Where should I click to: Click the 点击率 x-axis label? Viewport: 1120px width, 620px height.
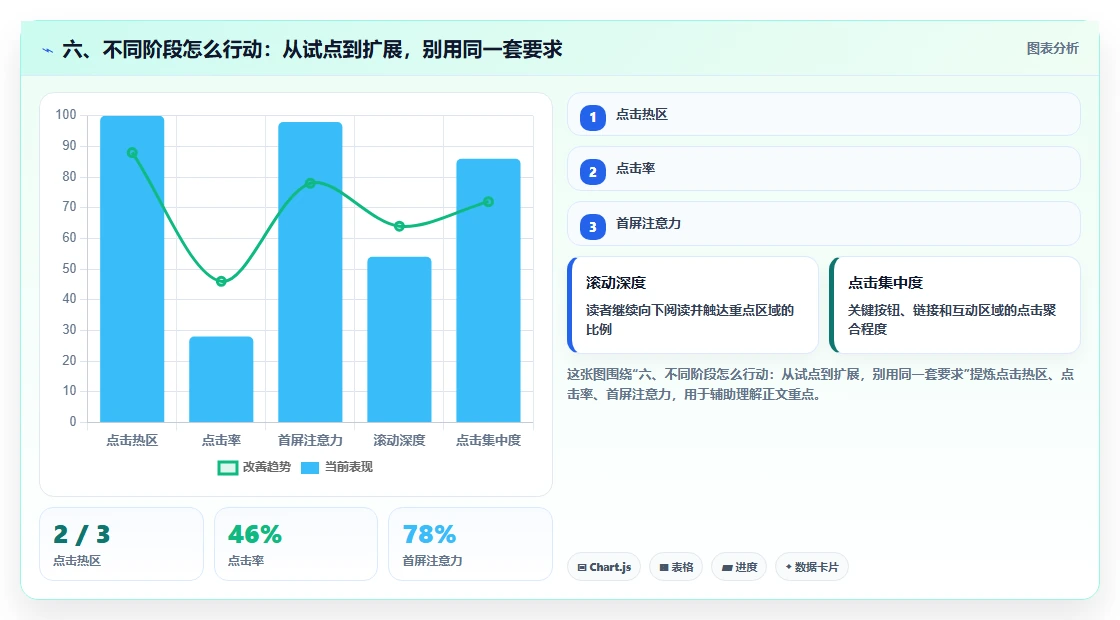[x=221, y=441]
